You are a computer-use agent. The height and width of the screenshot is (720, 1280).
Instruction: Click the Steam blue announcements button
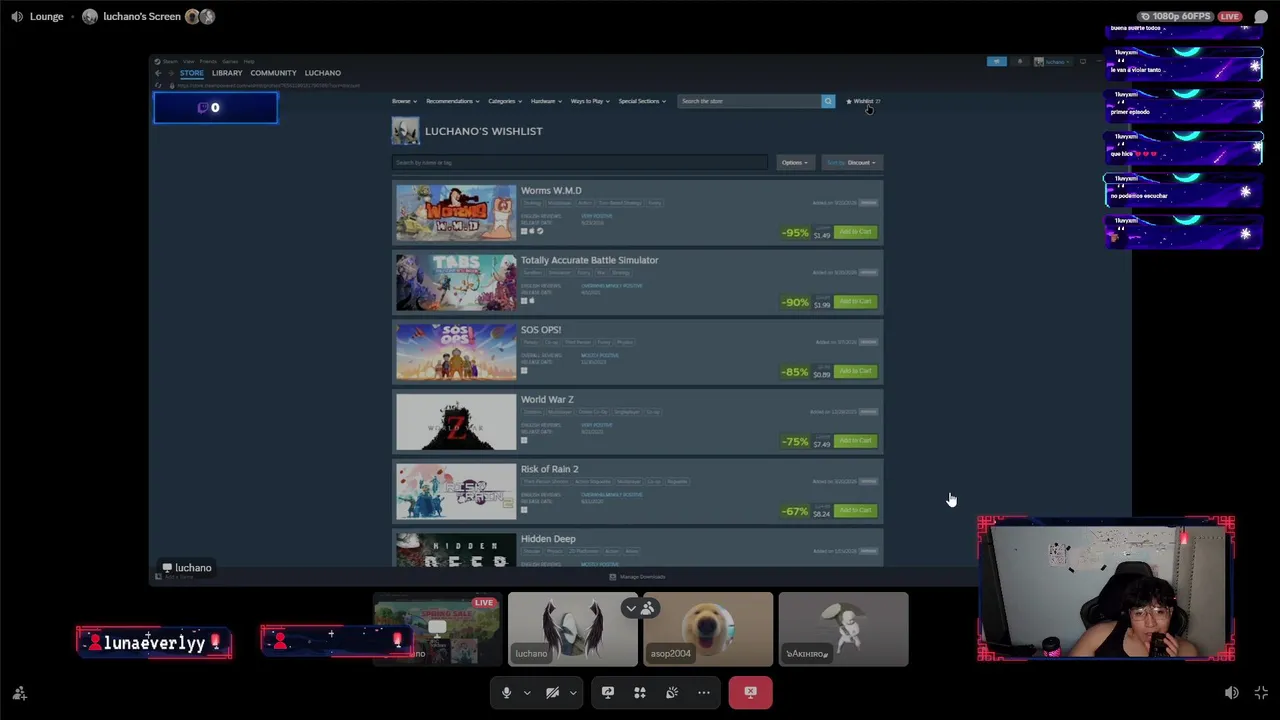[x=996, y=61]
